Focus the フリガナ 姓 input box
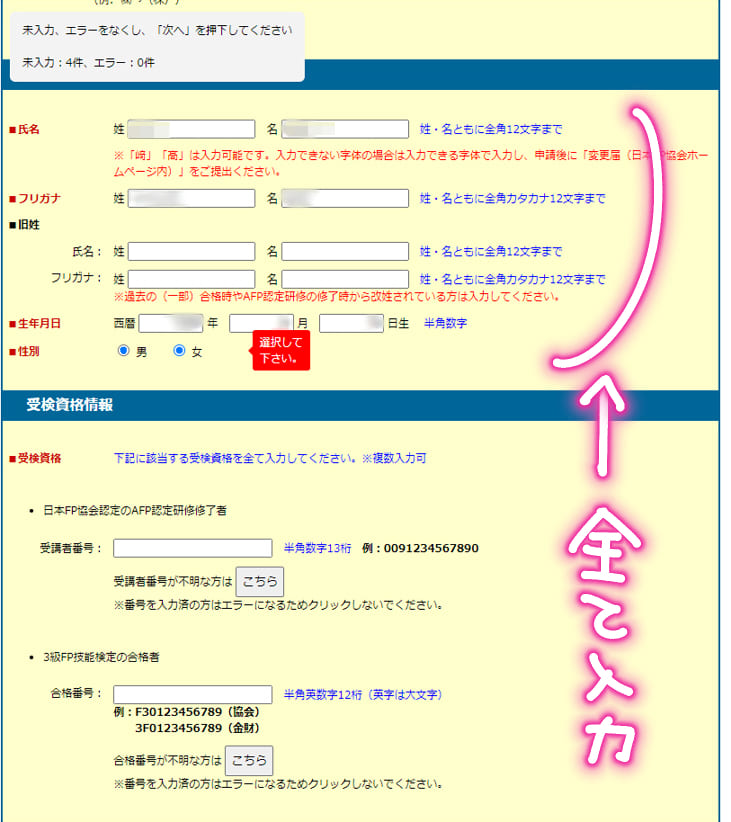731x822 pixels. 191,198
